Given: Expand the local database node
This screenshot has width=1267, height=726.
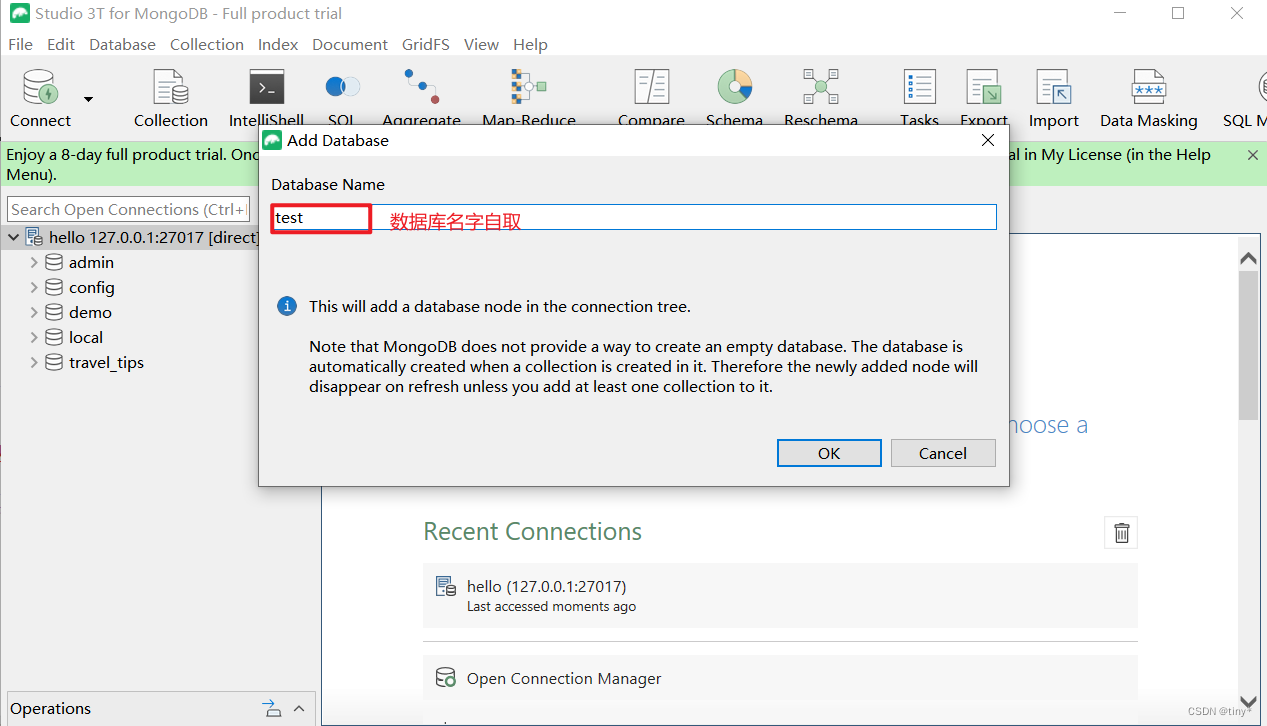Looking at the screenshot, I should click(x=34, y=337).
